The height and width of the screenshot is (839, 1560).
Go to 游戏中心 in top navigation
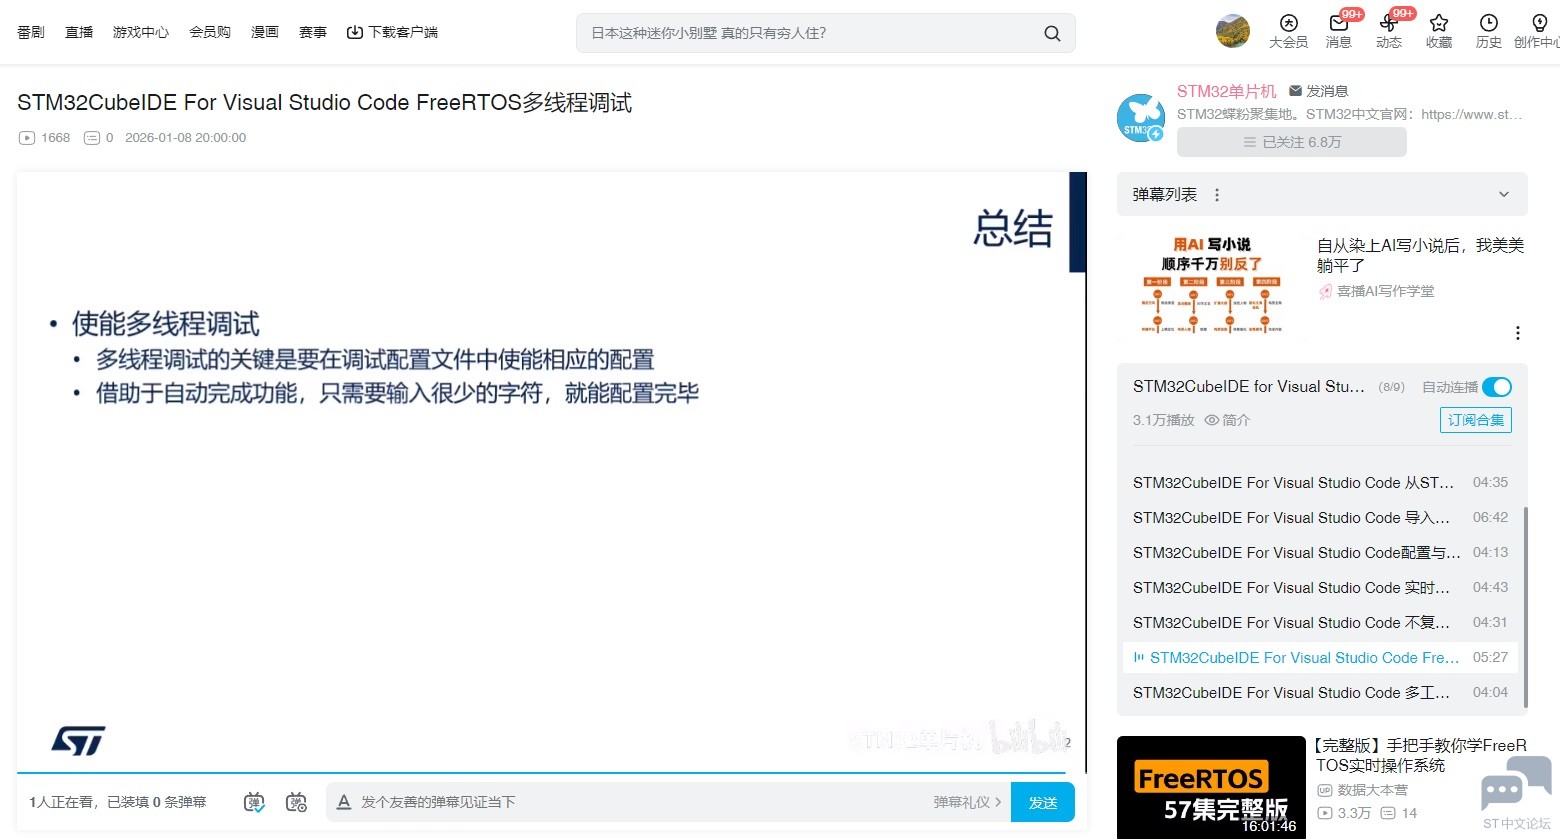coord(140,32)
